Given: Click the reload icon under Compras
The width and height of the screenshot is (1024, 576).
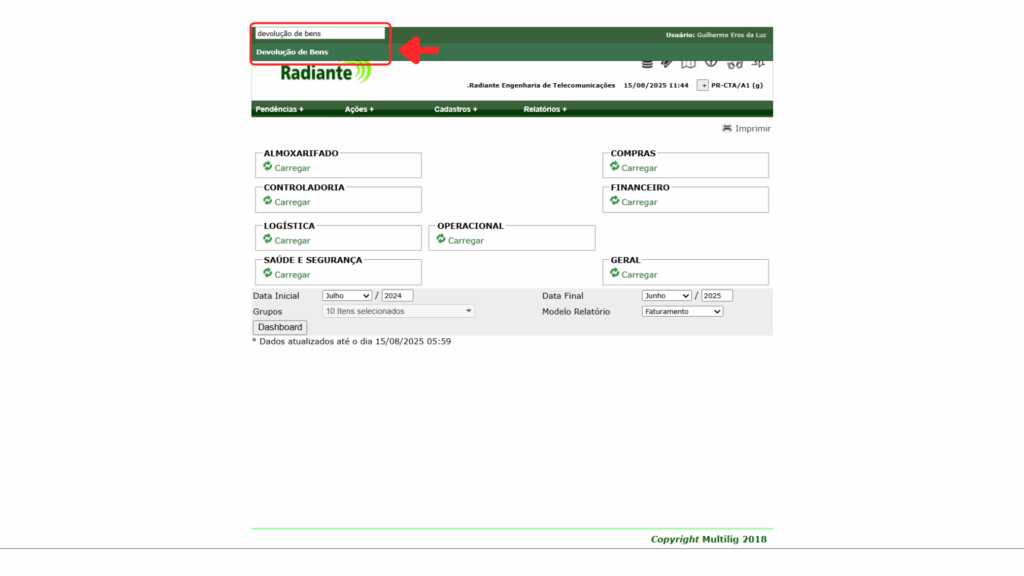Looking at the screenshot, I should point(615,167).
